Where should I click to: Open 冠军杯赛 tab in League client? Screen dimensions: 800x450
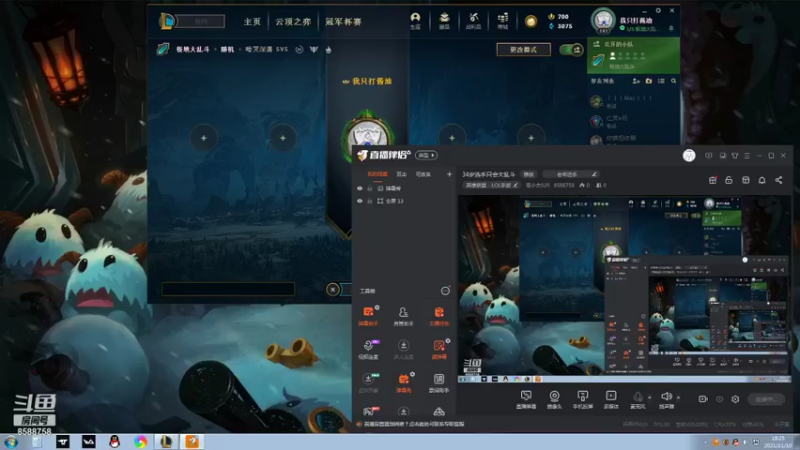[343, 21]
